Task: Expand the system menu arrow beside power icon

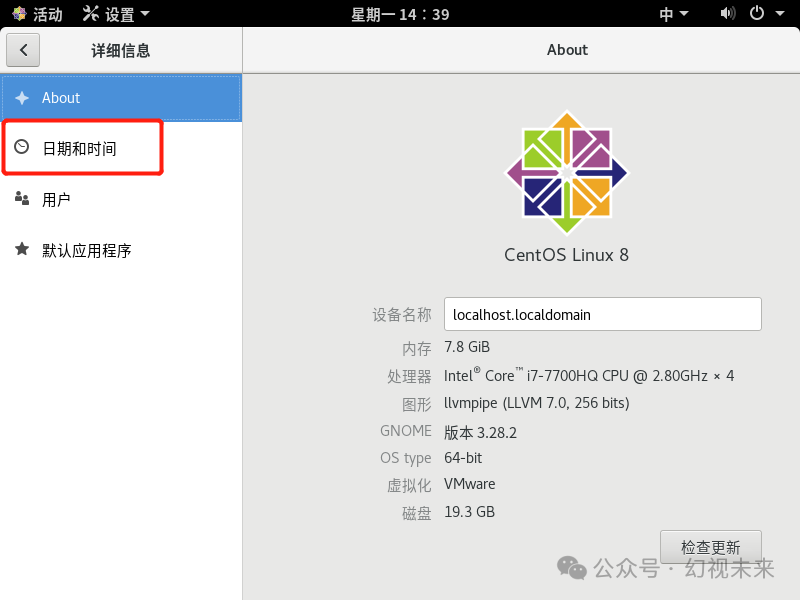Action: pyautogui.click(x=780, y=14)
